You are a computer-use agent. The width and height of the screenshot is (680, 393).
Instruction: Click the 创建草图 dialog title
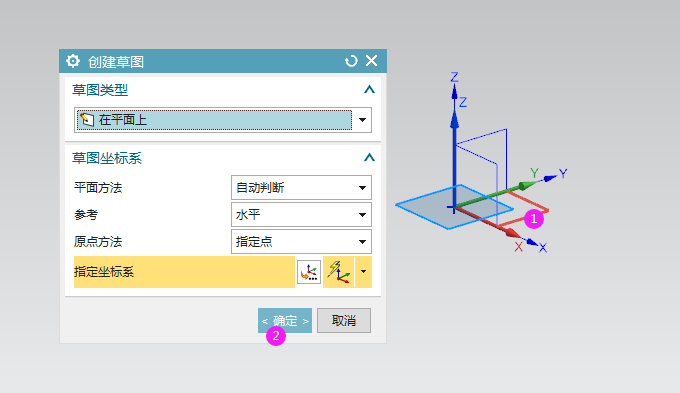[116, 62]
